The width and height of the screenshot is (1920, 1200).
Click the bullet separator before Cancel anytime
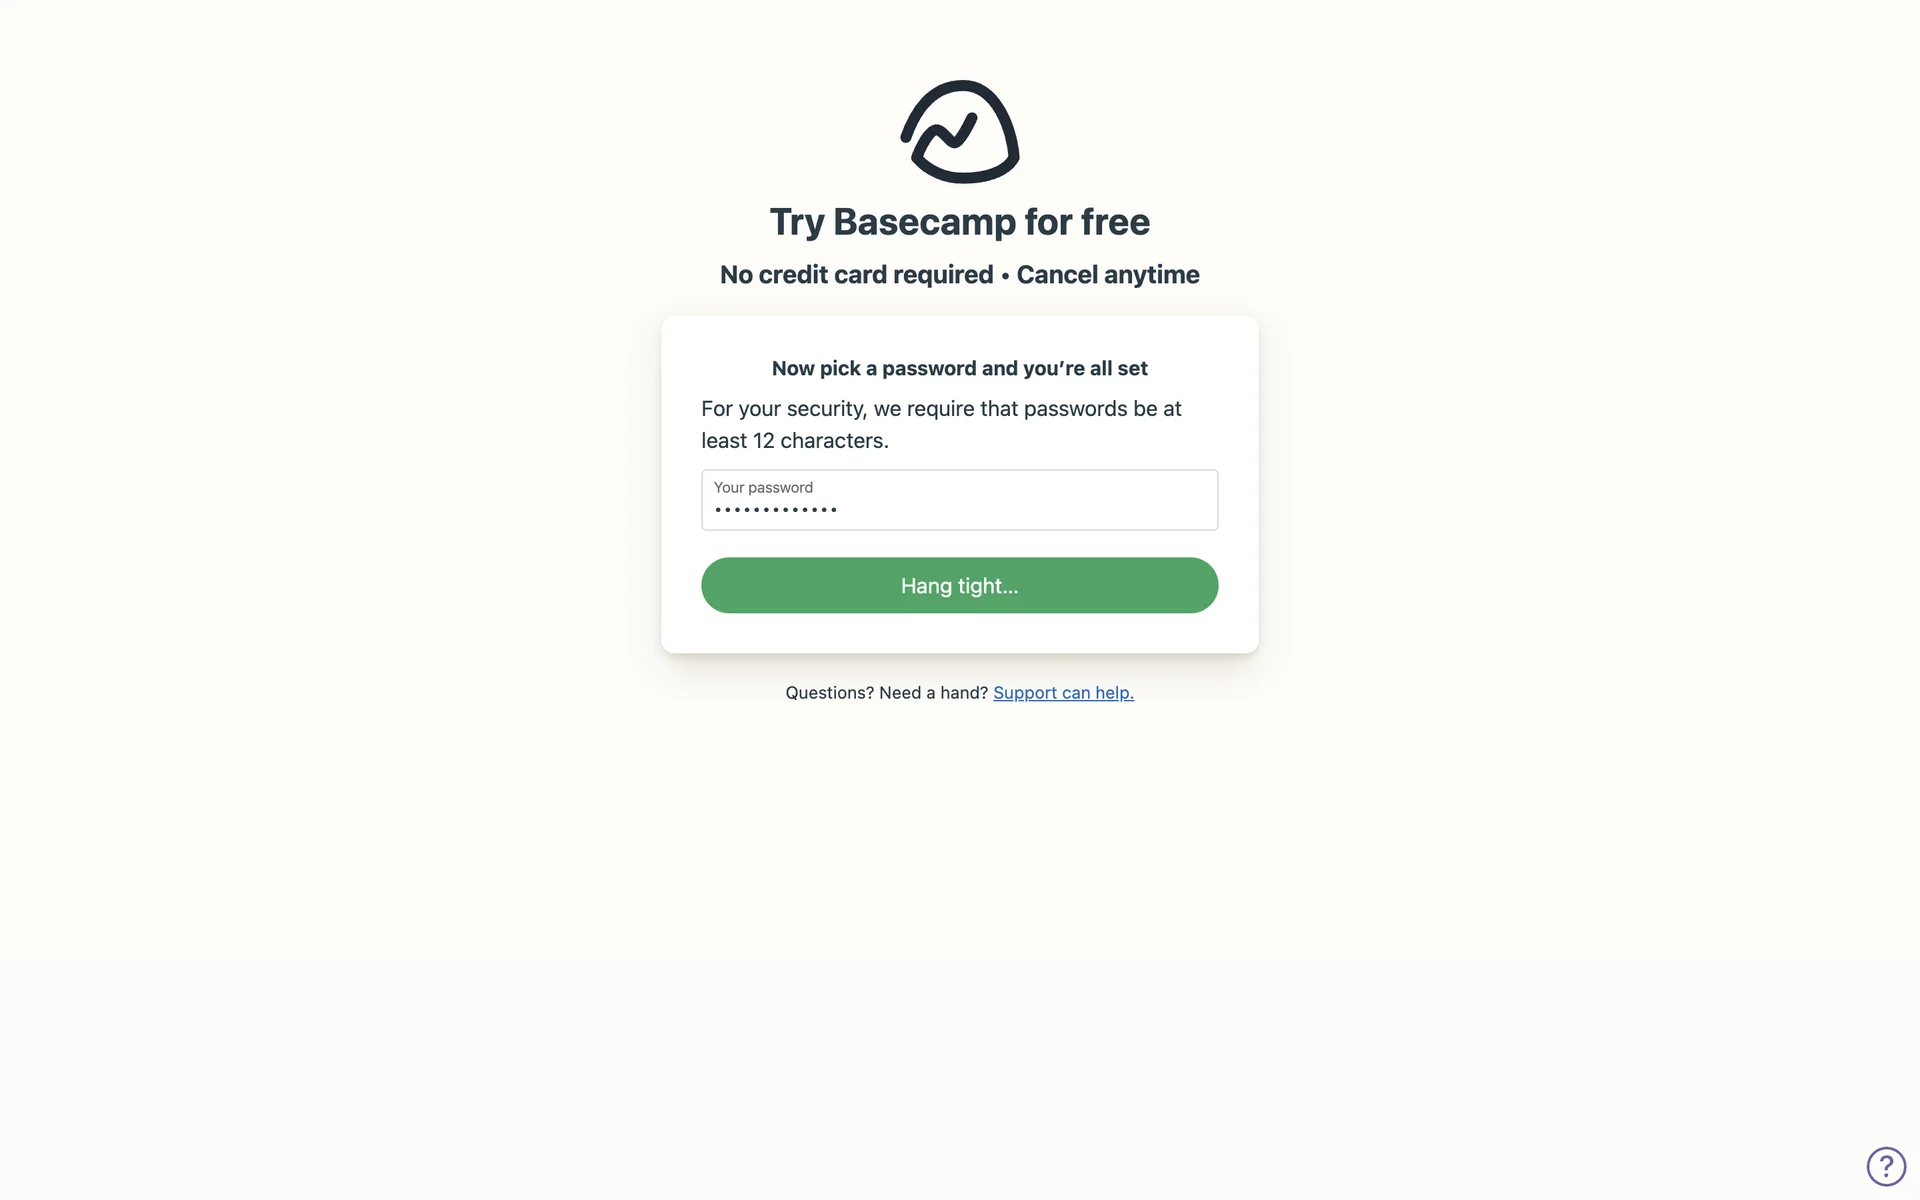(x=1005, y=276)
